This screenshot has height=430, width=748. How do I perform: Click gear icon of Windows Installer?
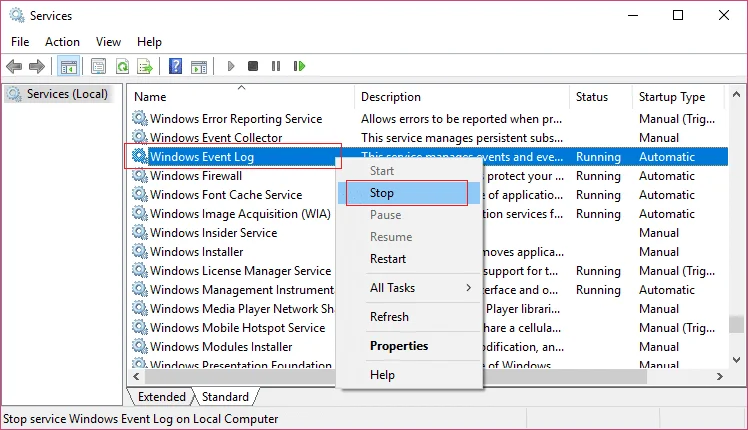(140, 251)
